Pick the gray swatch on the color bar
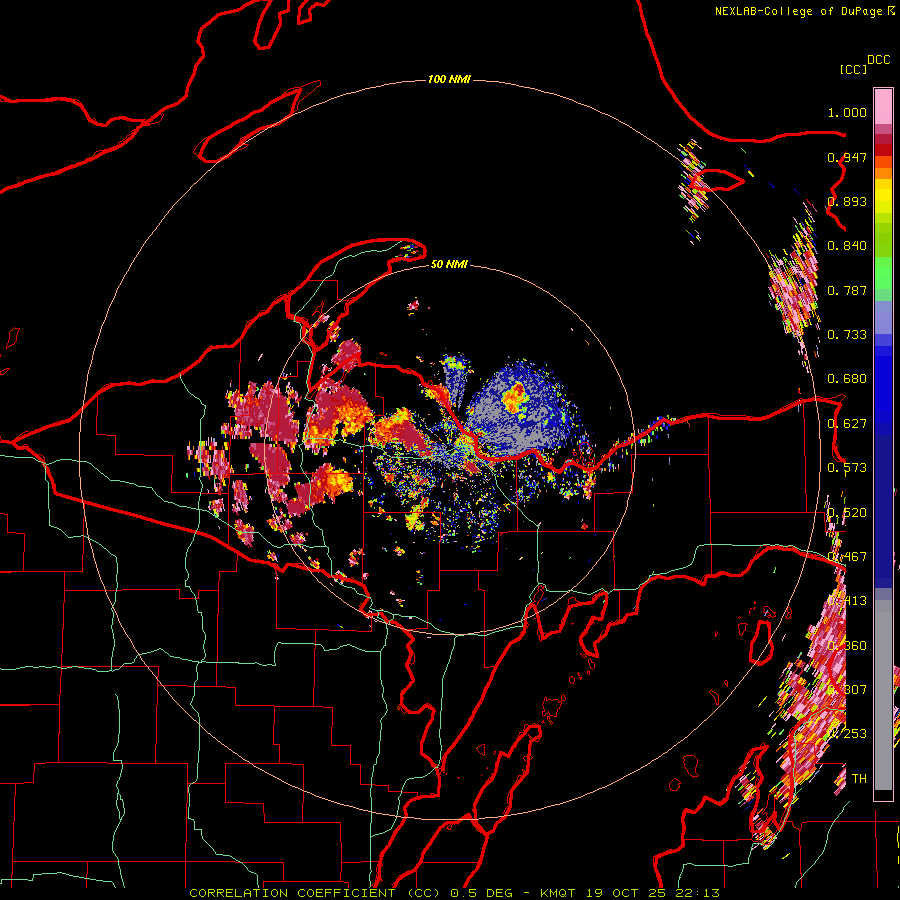This screenshot has width=900, height=900. [883, 695]
